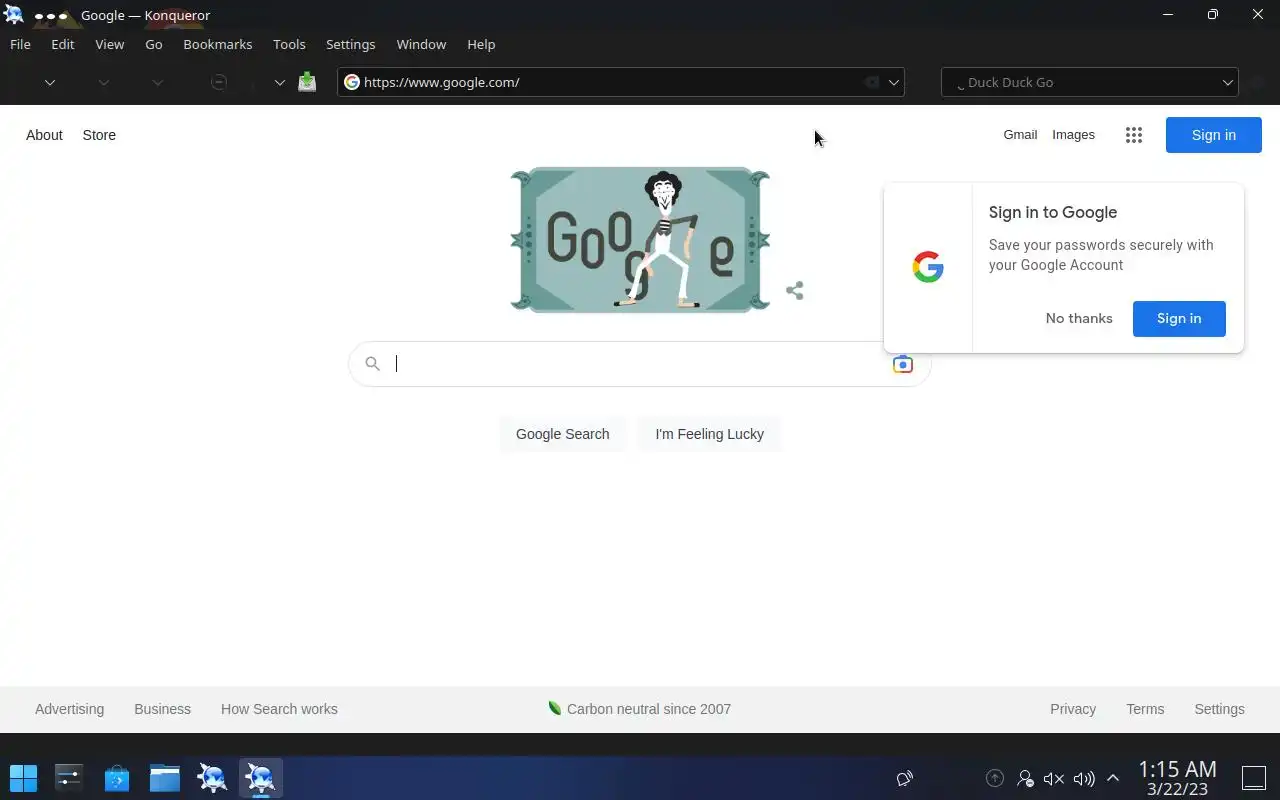Open the Gmail link
Screen dimensions: 1280x800
[x=1020, y=135]
